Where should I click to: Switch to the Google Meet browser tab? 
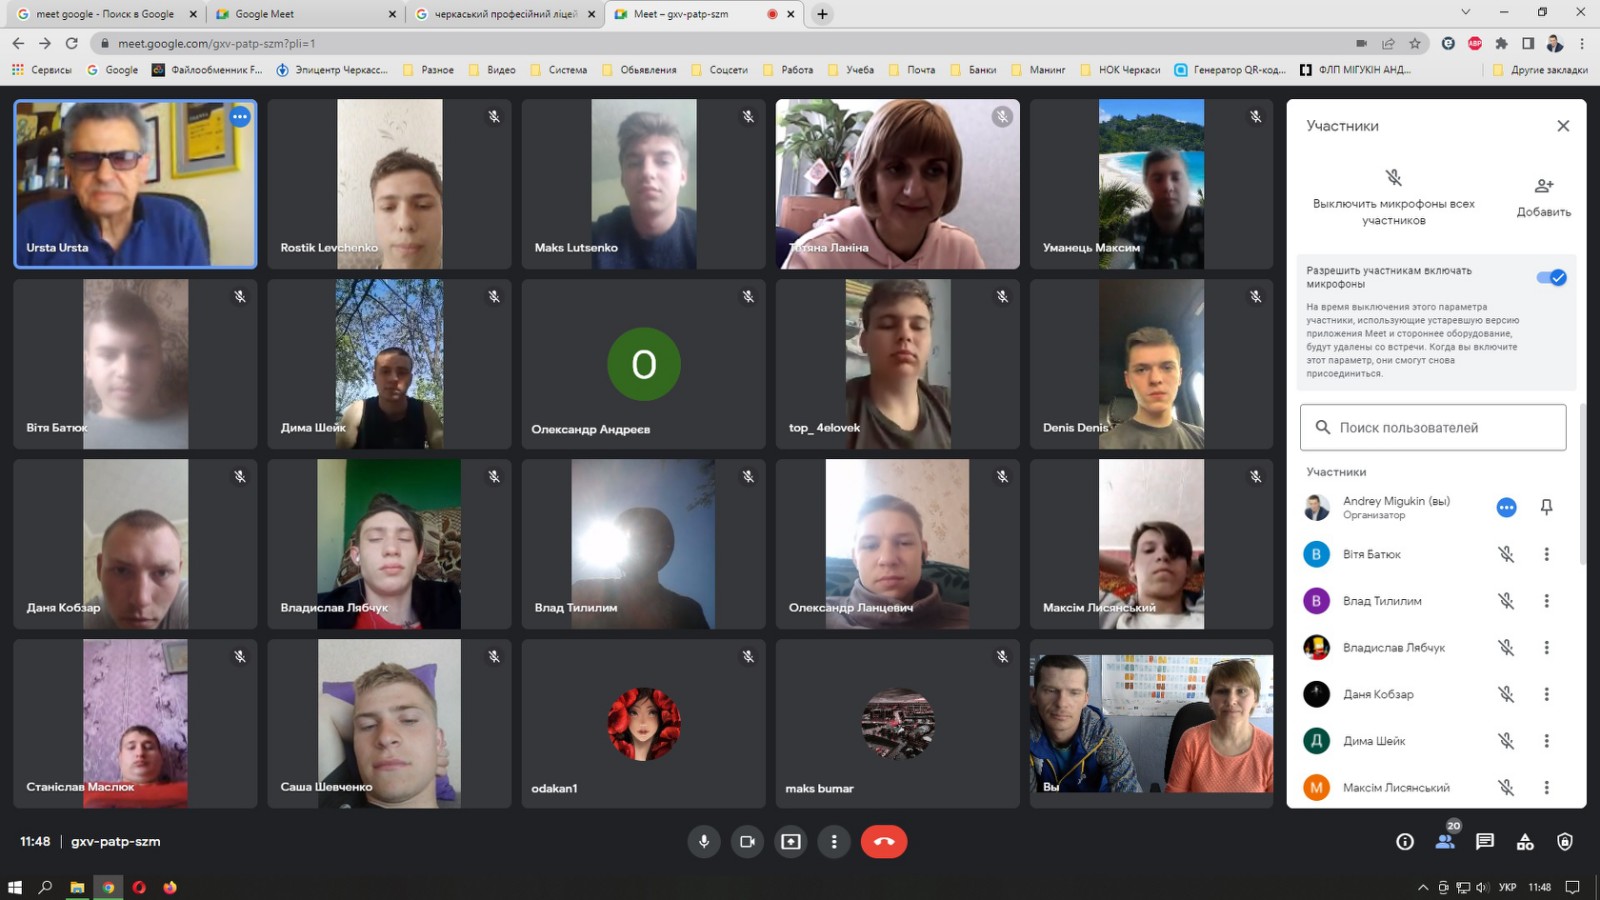click(300, 14)
